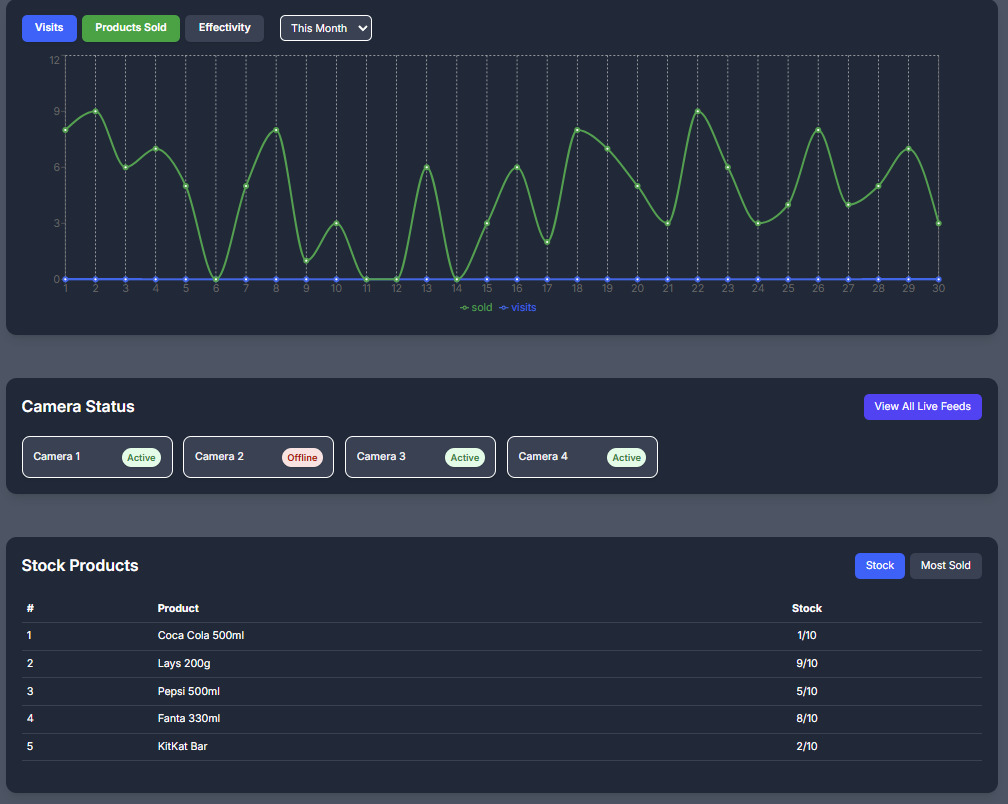
Task: Switch to the Most Sold tab
Action: click(x=945, y=566)
